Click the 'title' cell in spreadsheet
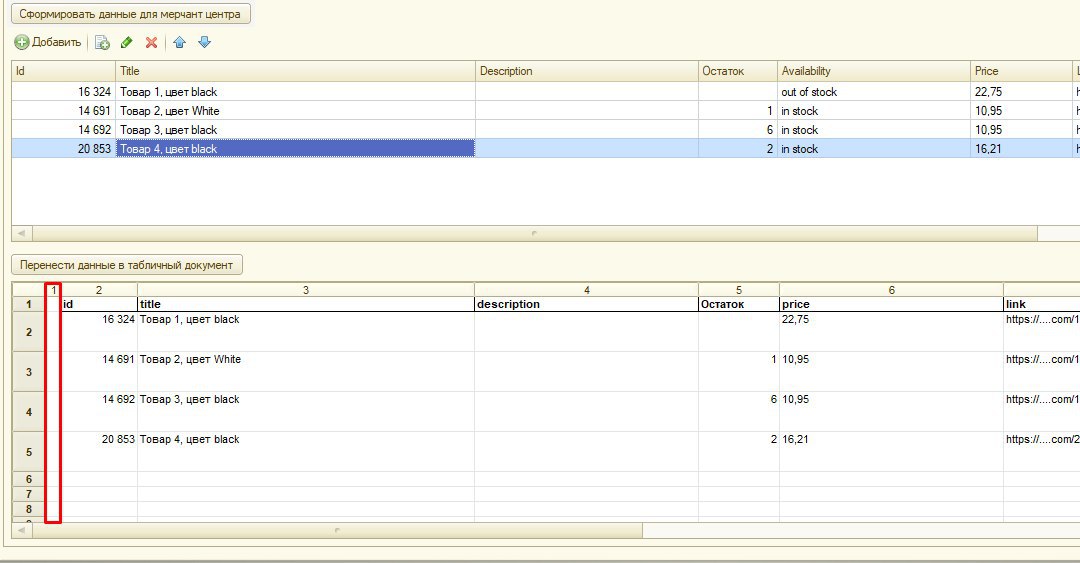This screenshot has height=563, width=1080. [306, 304]
